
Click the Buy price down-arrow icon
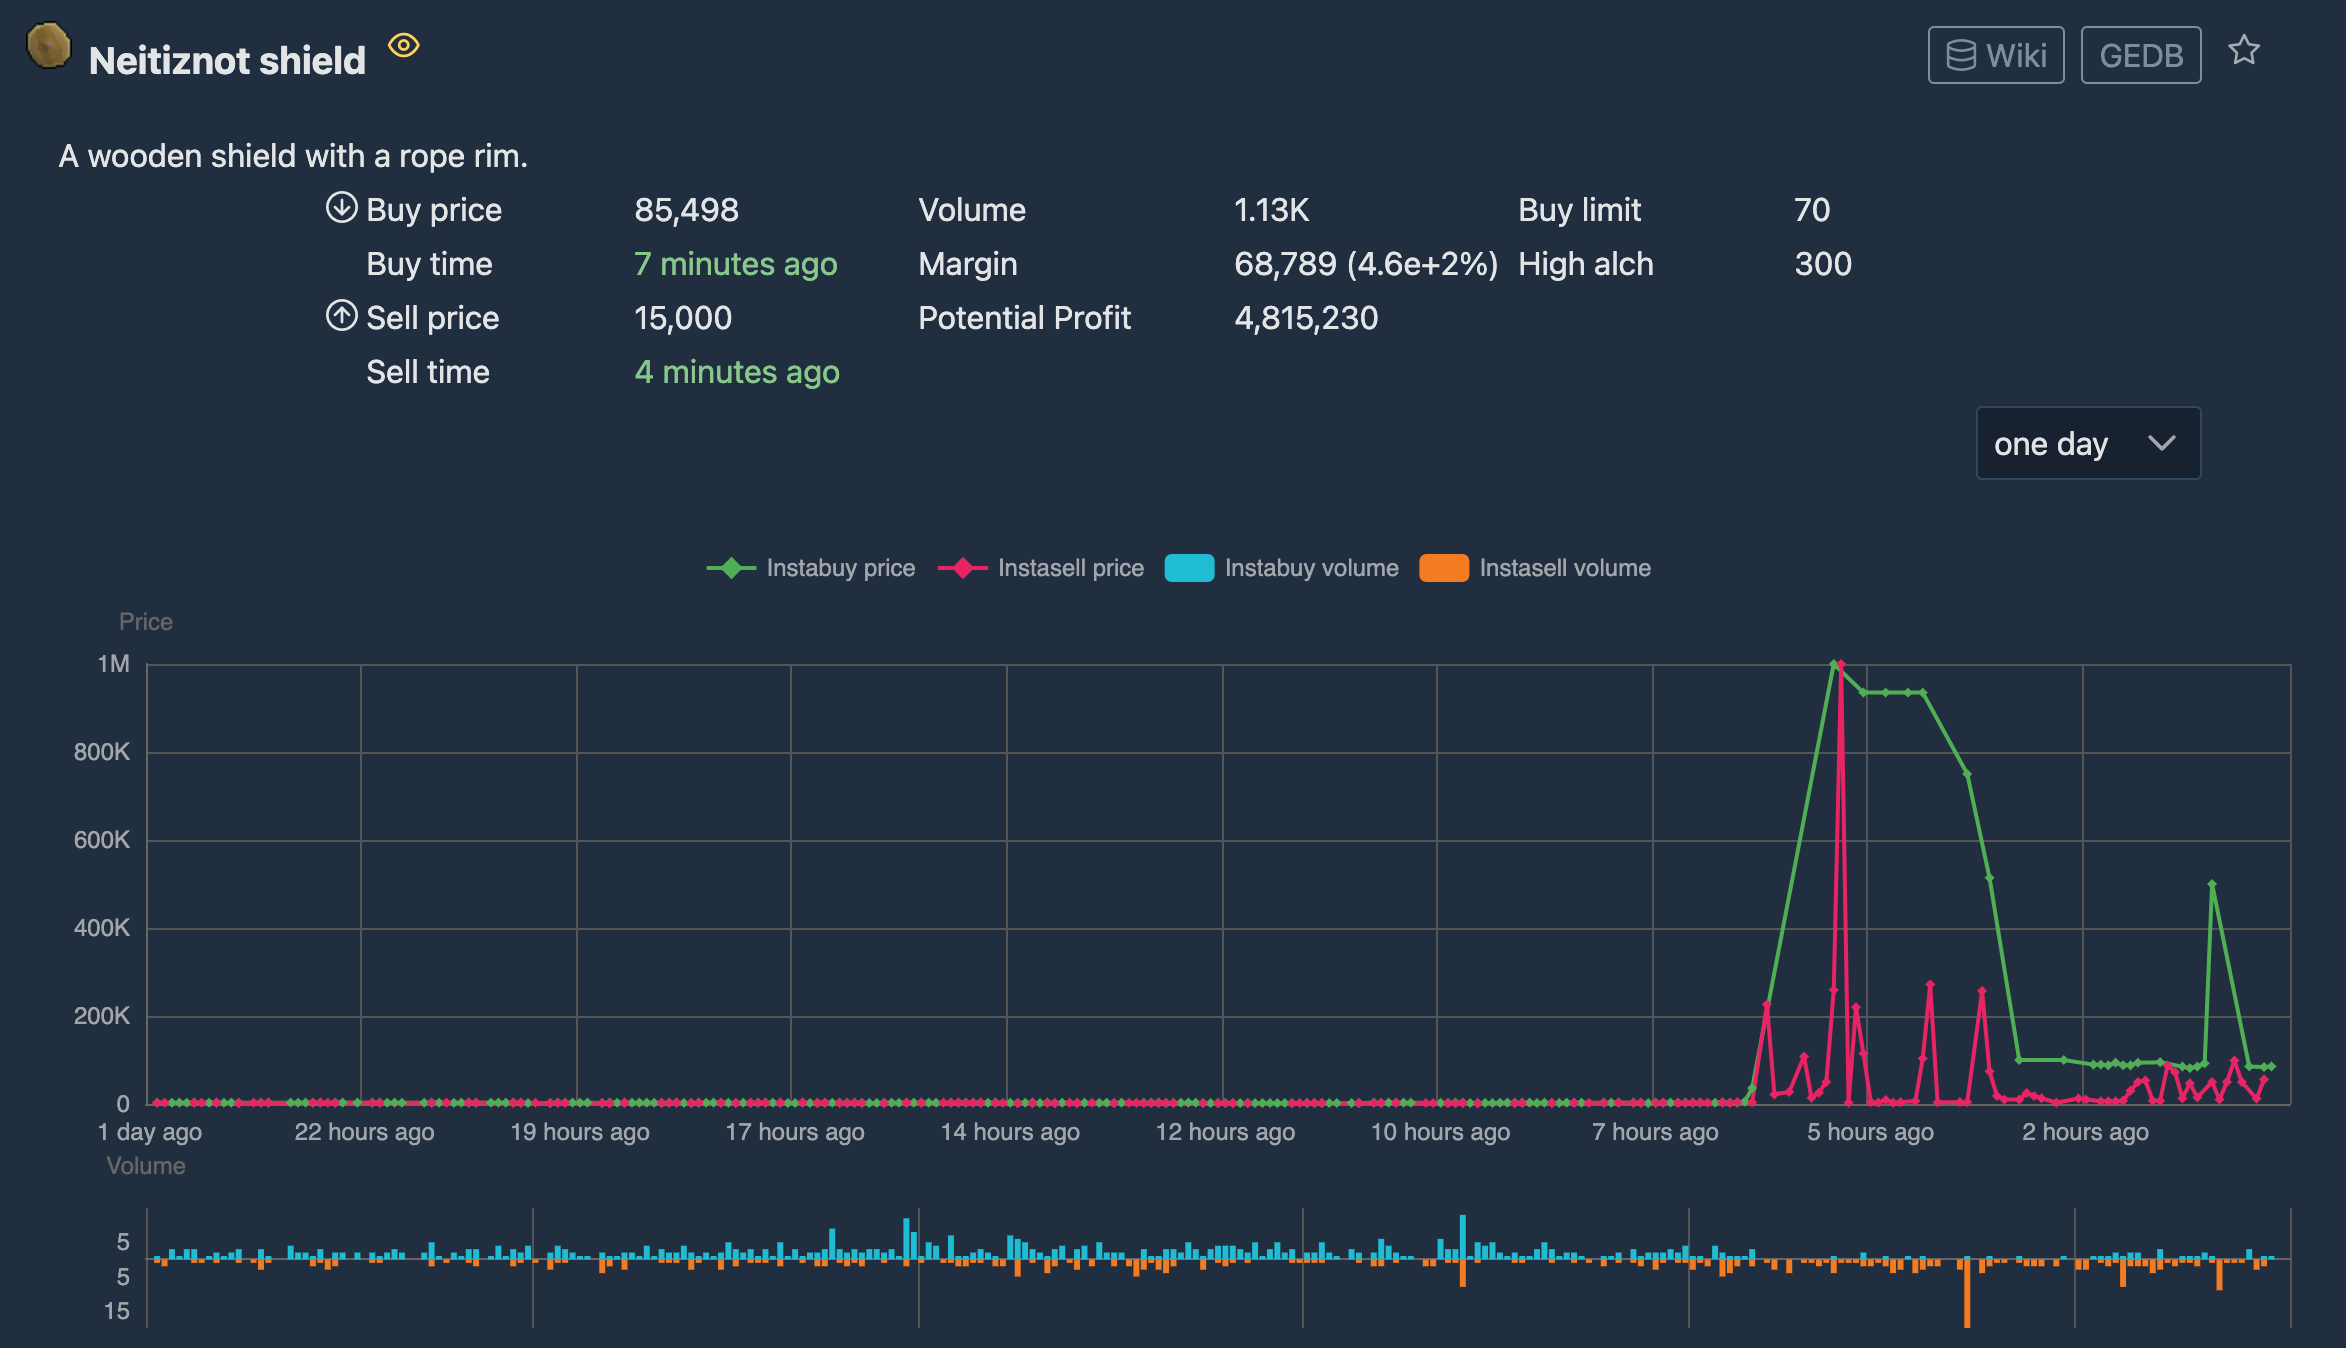(341, 208)
